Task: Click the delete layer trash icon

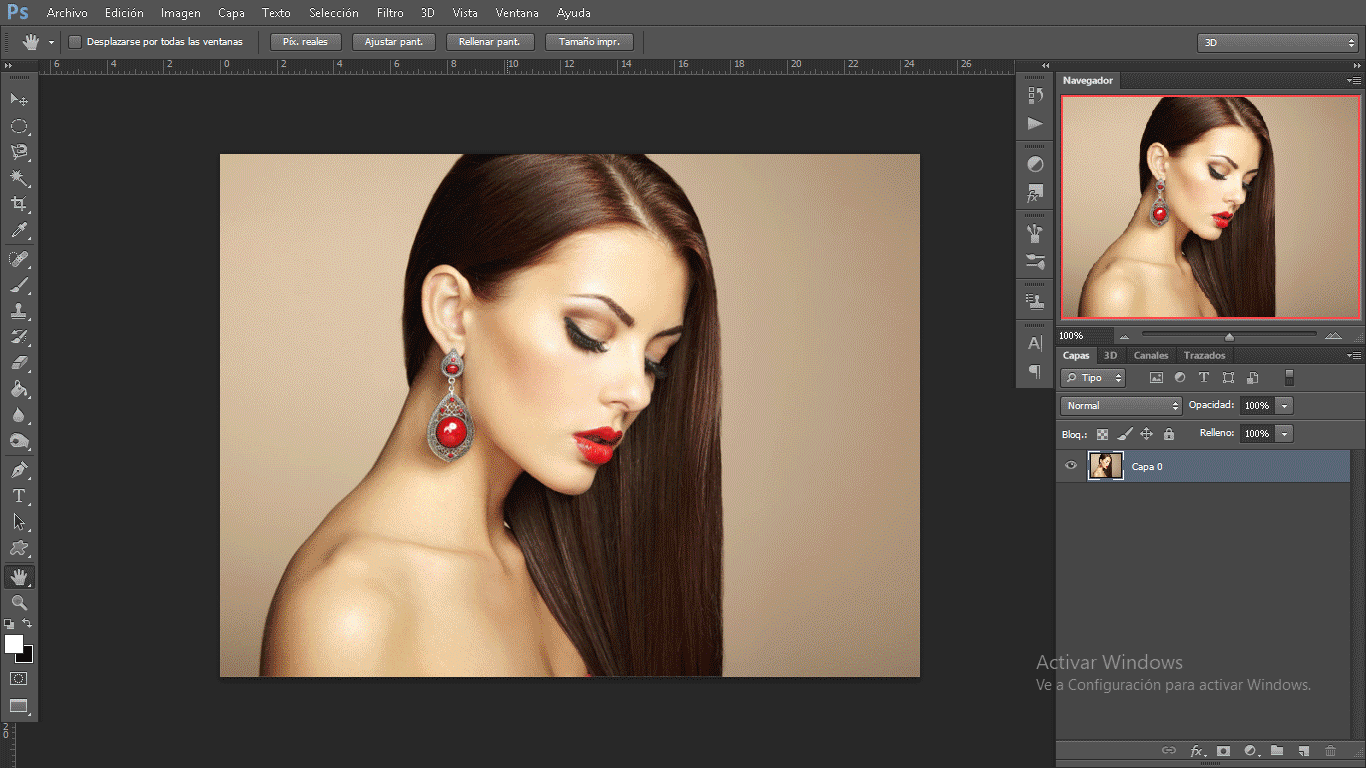Action: [x=1330, y=750]
